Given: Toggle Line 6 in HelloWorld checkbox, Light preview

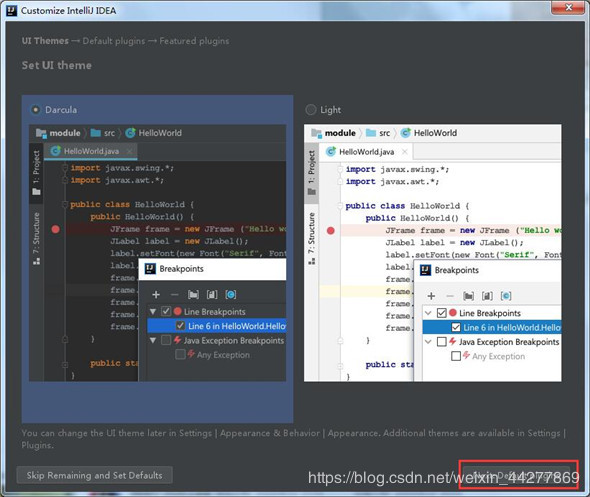Looking at the screenshot, I should pyautogui.click(x=456, y=327).
